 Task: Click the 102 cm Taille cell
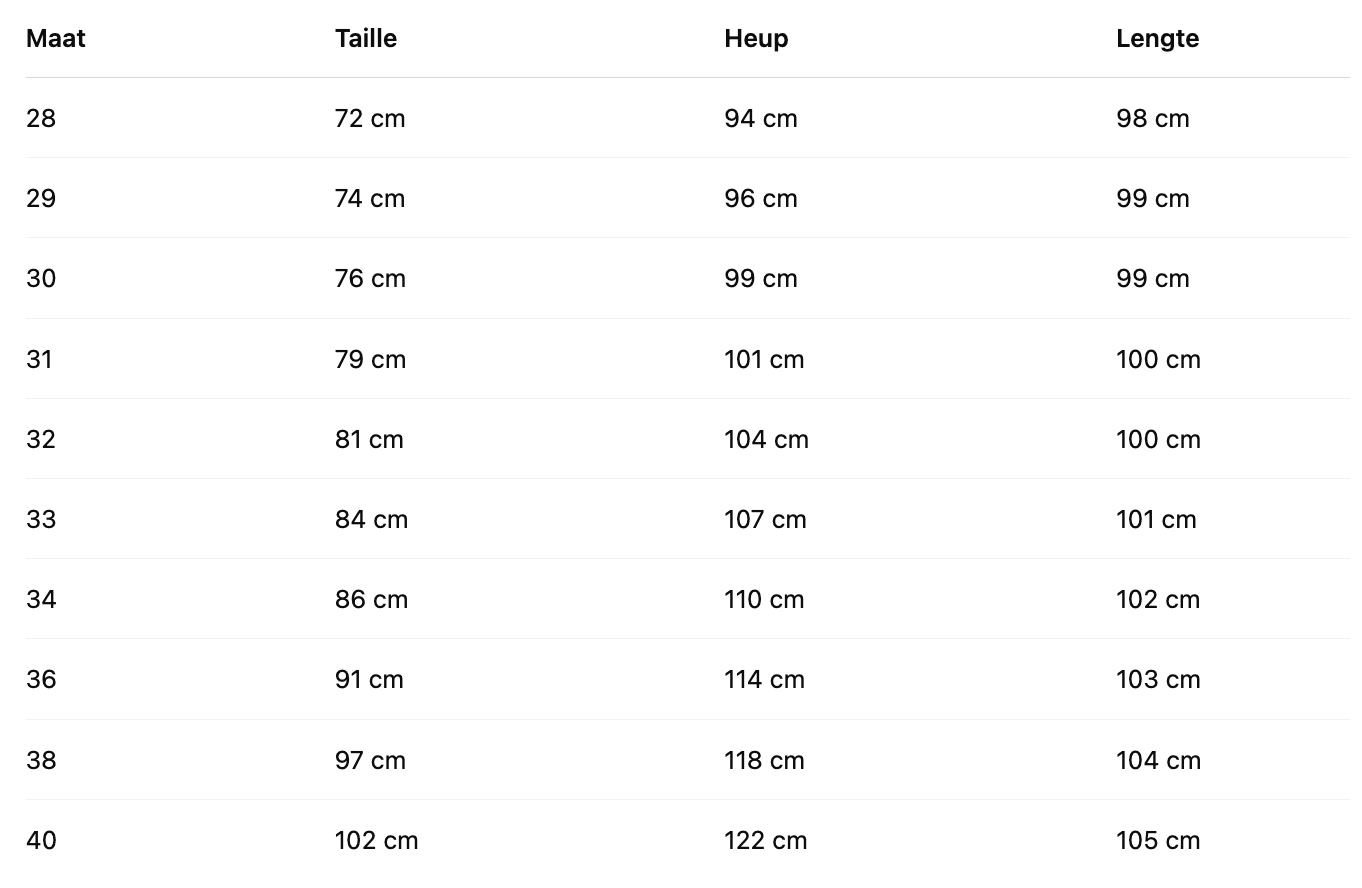(x=376, y=841)
